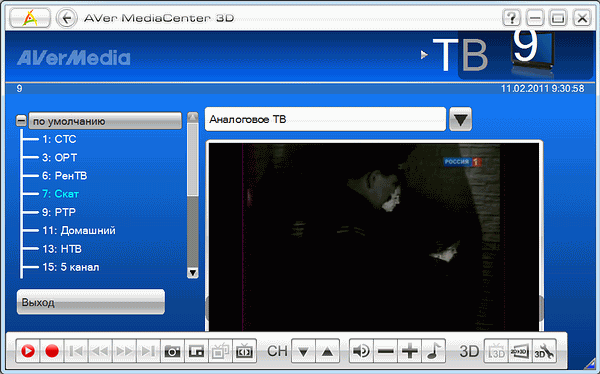
Task: Select channel '15: 5 канал'
Action: point(71,267)
